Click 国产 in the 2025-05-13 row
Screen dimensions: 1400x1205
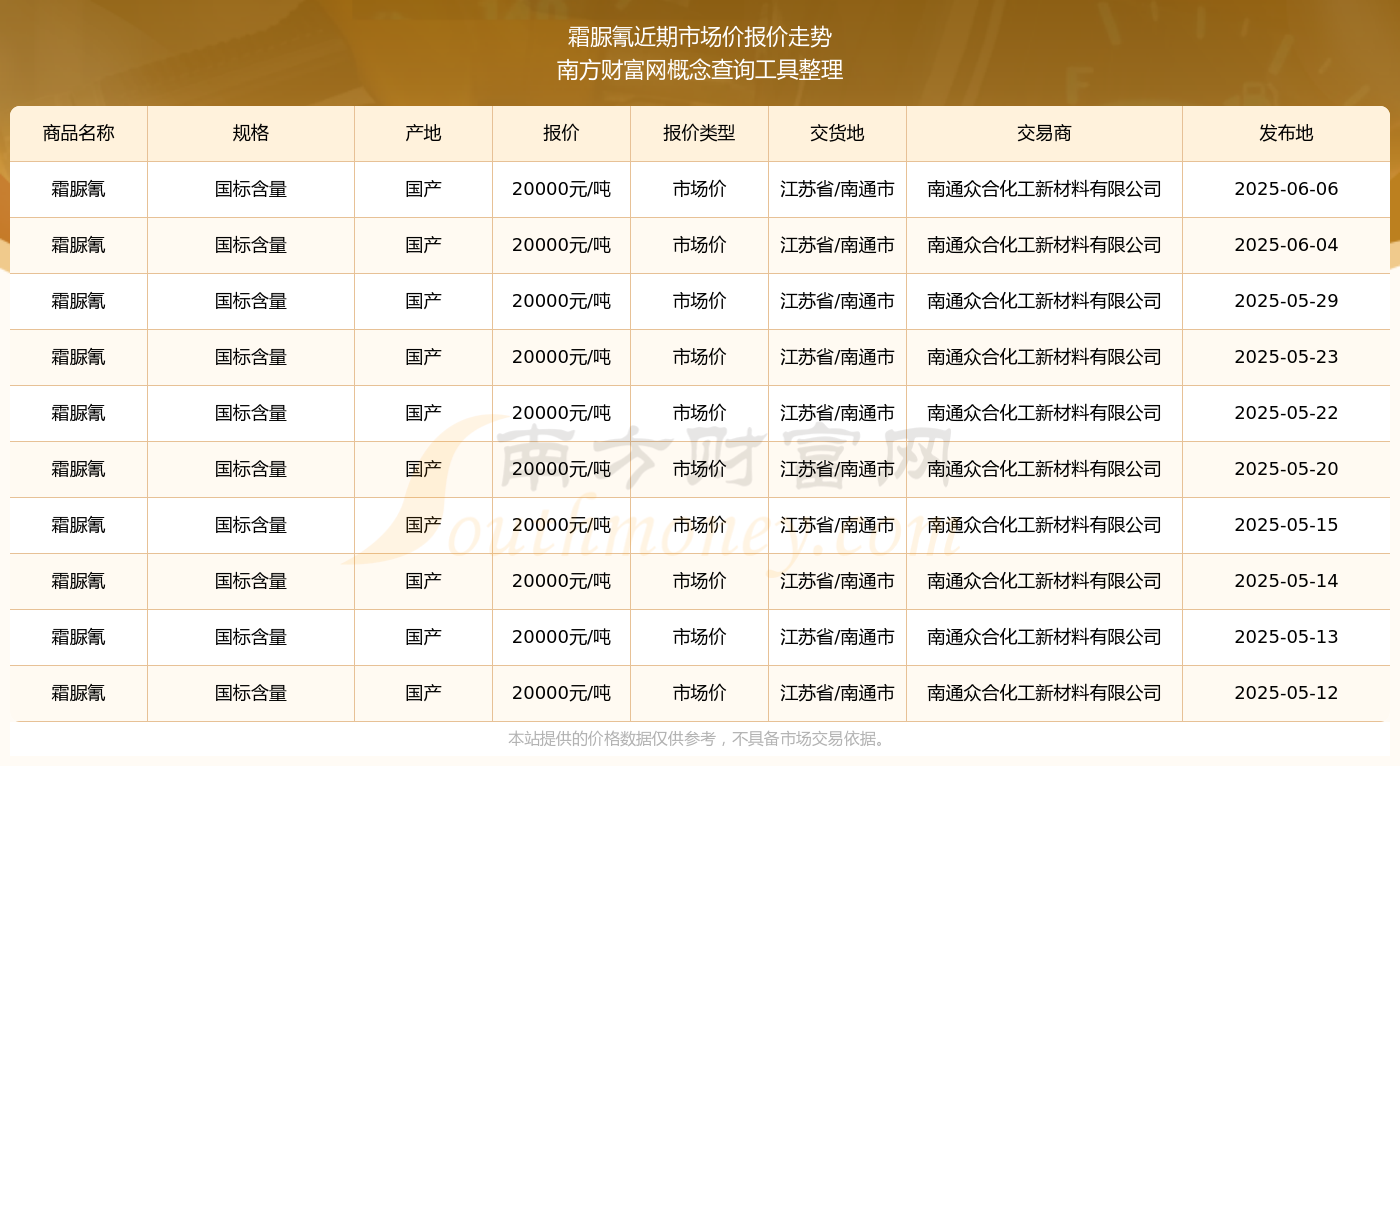(x=424, y=637)
